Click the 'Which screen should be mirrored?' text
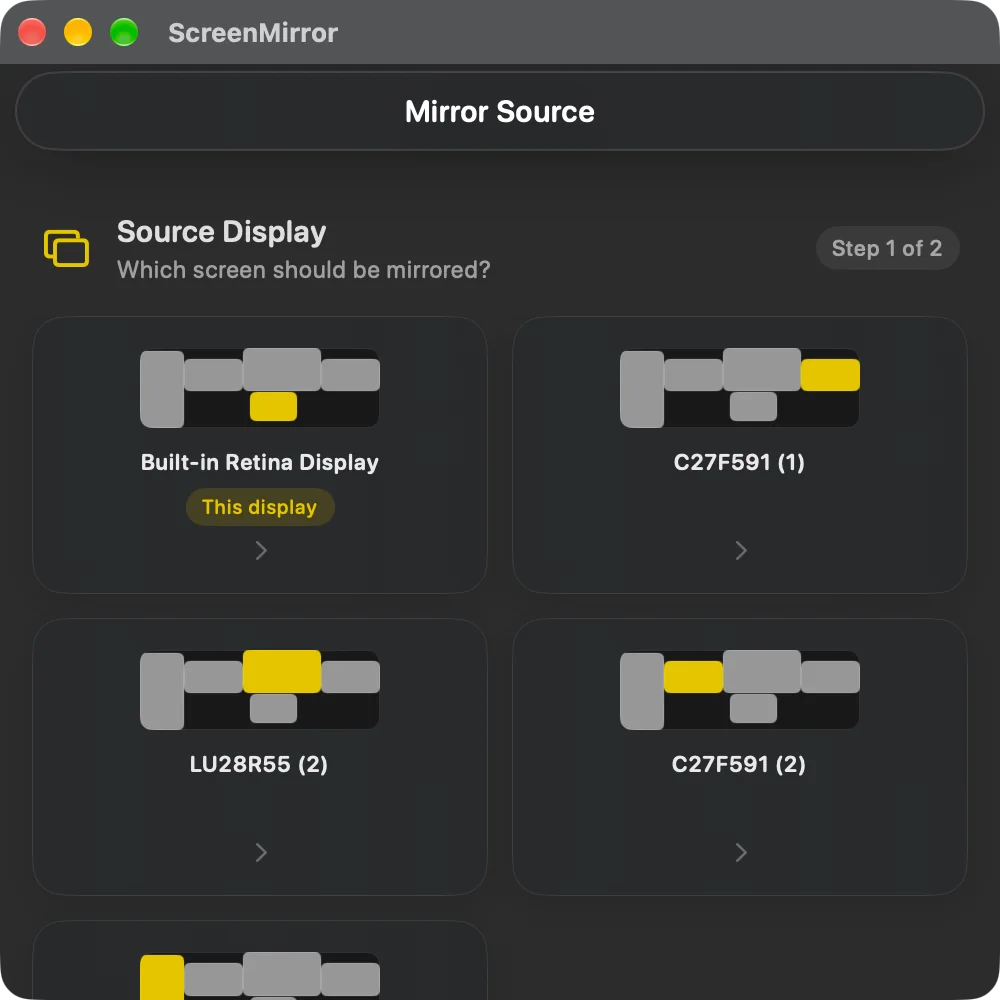The height and width of the screenshot is (1000, 1000). [304, 270]
